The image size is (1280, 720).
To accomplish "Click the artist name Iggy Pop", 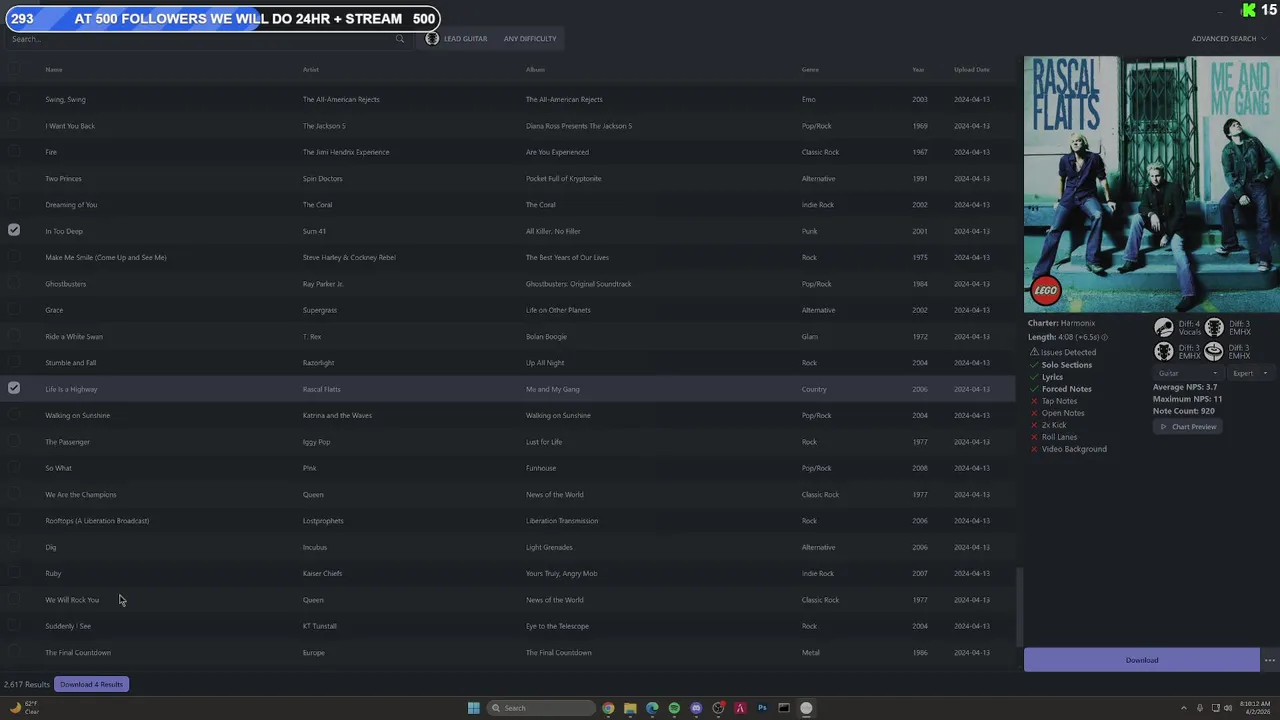I will click(x=316, y=442).
